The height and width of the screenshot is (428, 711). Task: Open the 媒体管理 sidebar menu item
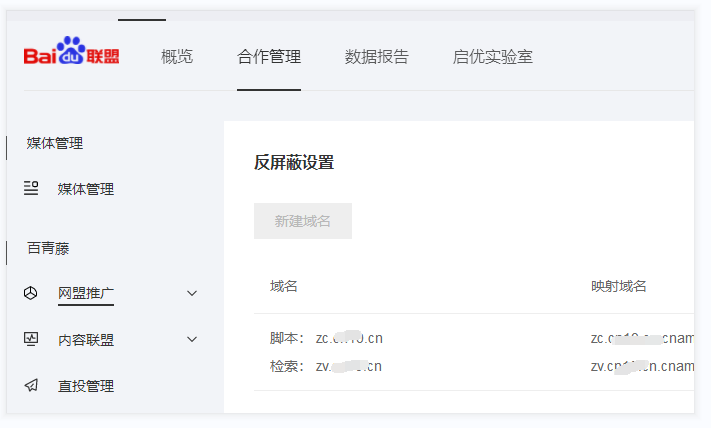[86, 189]
